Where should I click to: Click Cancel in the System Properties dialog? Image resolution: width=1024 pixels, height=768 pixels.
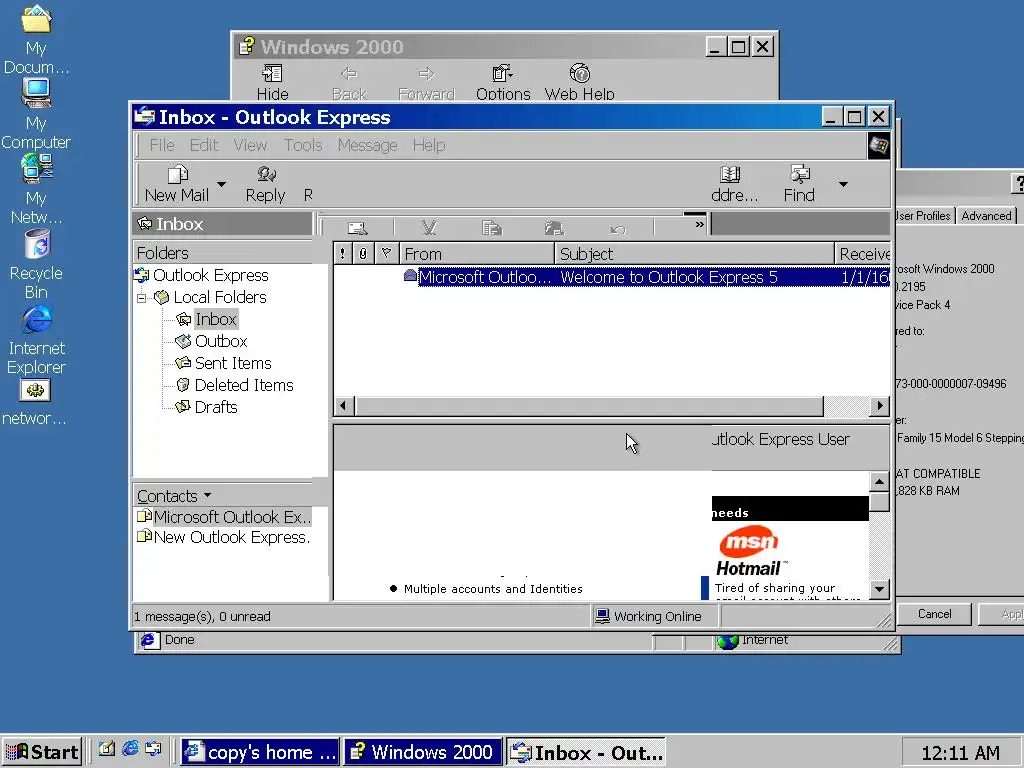[x=935, y=614]
